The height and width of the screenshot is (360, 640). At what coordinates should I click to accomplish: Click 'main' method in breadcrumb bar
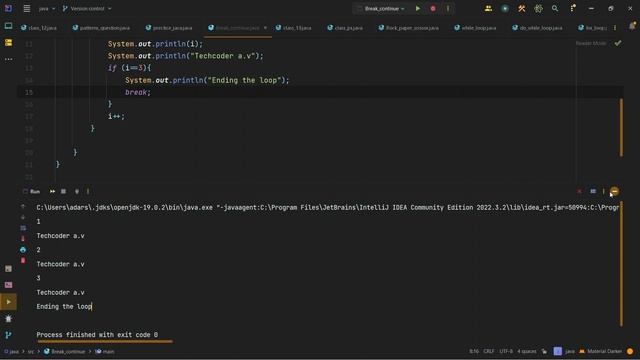point(105,351)
